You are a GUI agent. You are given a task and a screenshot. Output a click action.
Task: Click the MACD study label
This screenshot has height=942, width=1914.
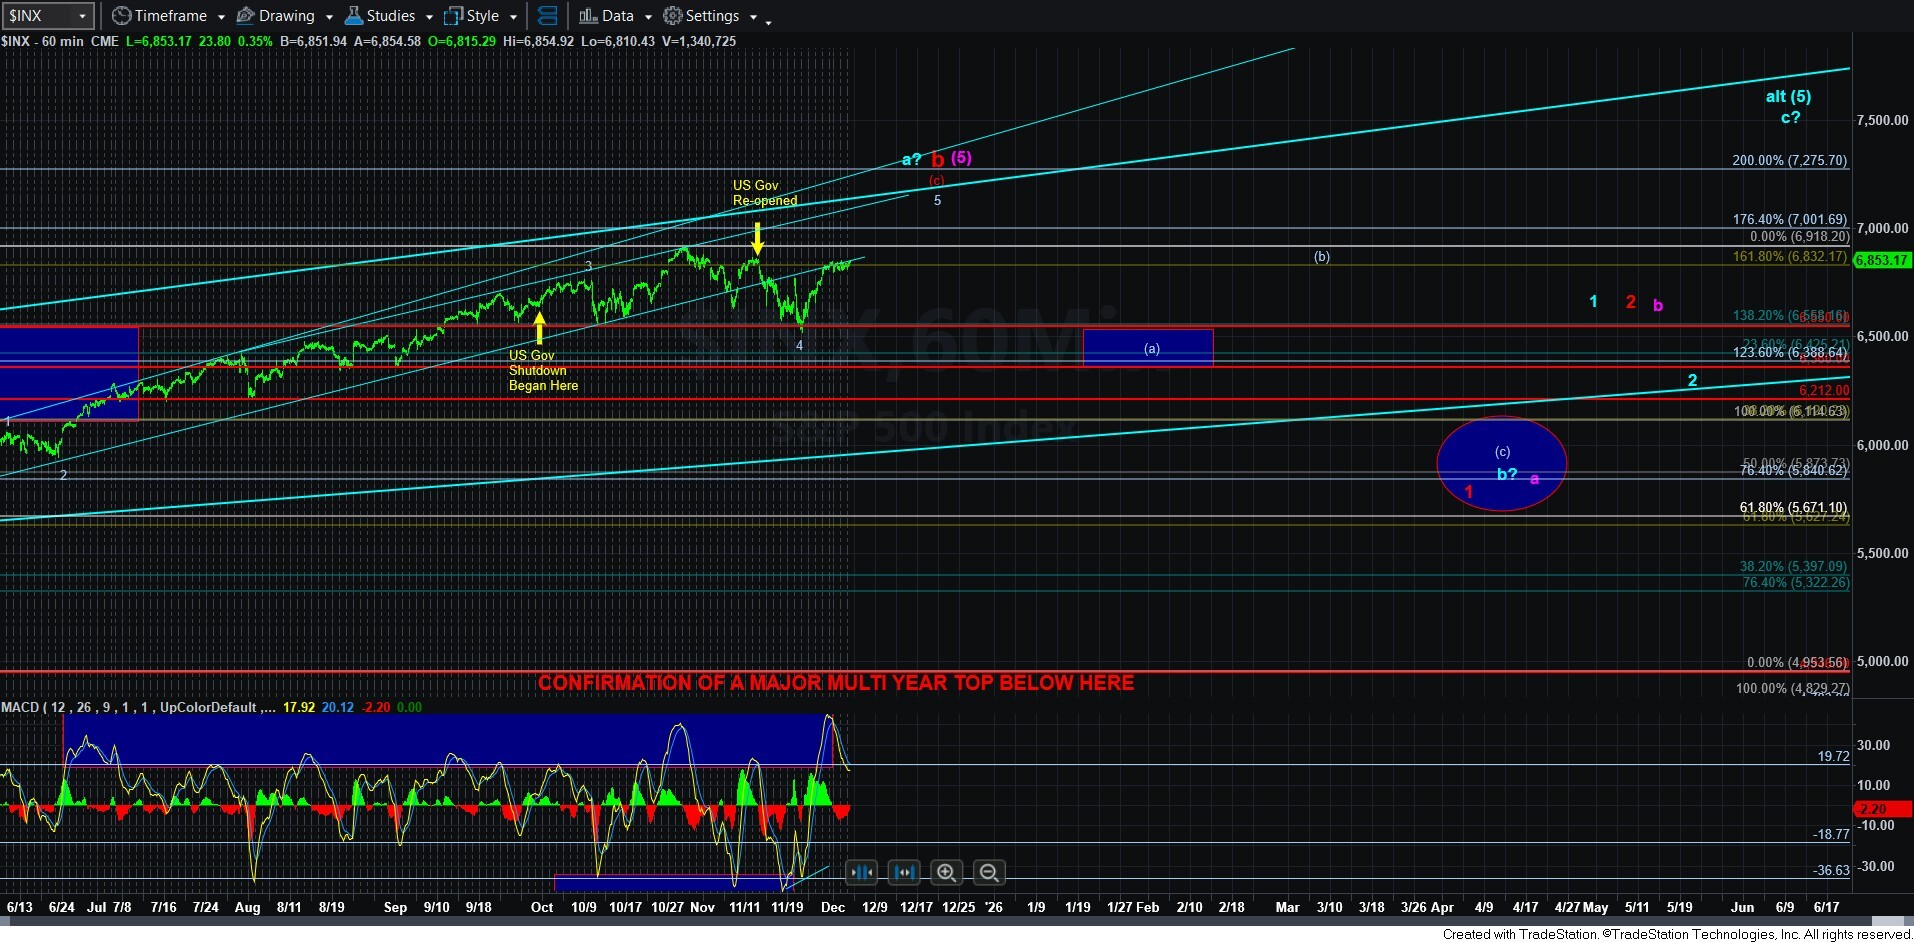click(x=20, y=707)
